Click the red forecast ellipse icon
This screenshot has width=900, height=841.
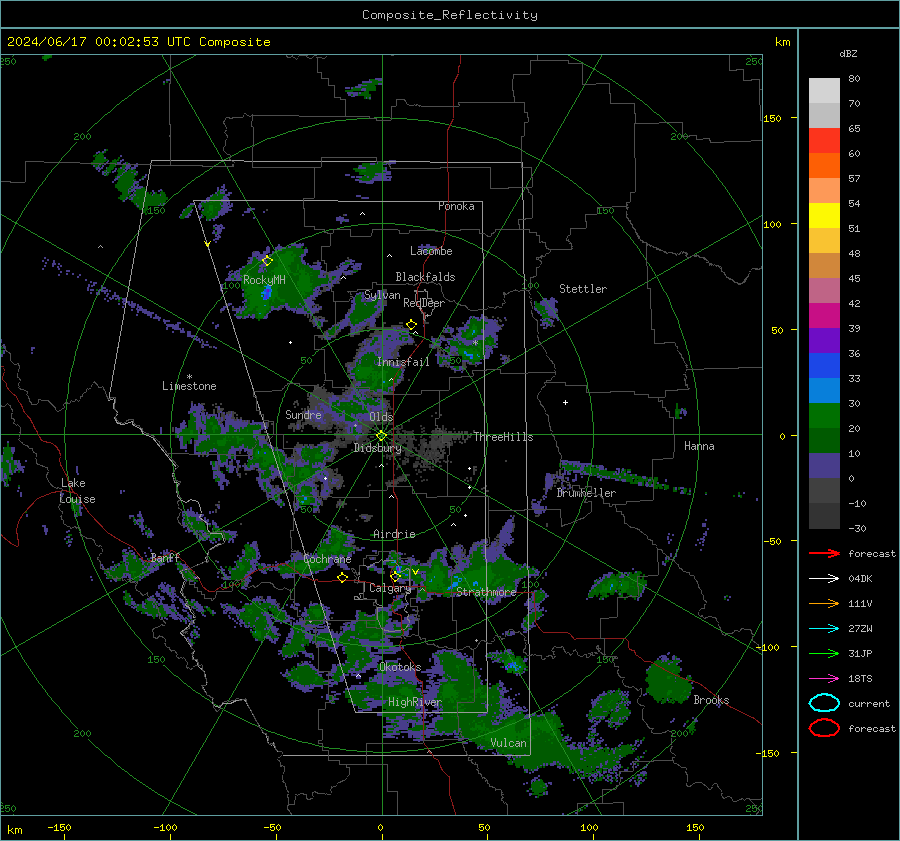click(824, 728)
